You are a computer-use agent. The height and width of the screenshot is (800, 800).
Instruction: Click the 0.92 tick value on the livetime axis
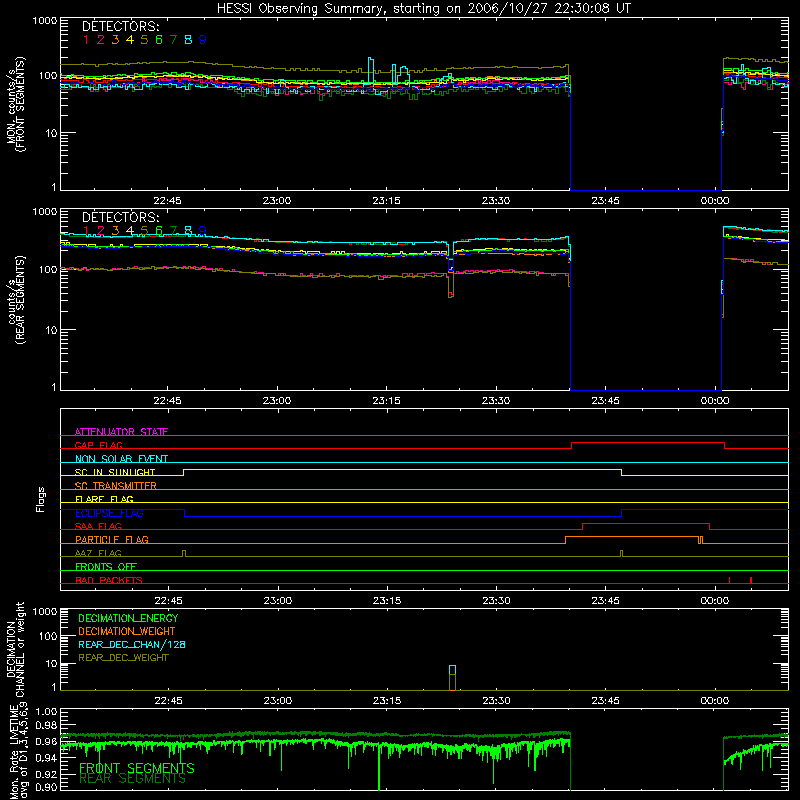tap(46, 774)
